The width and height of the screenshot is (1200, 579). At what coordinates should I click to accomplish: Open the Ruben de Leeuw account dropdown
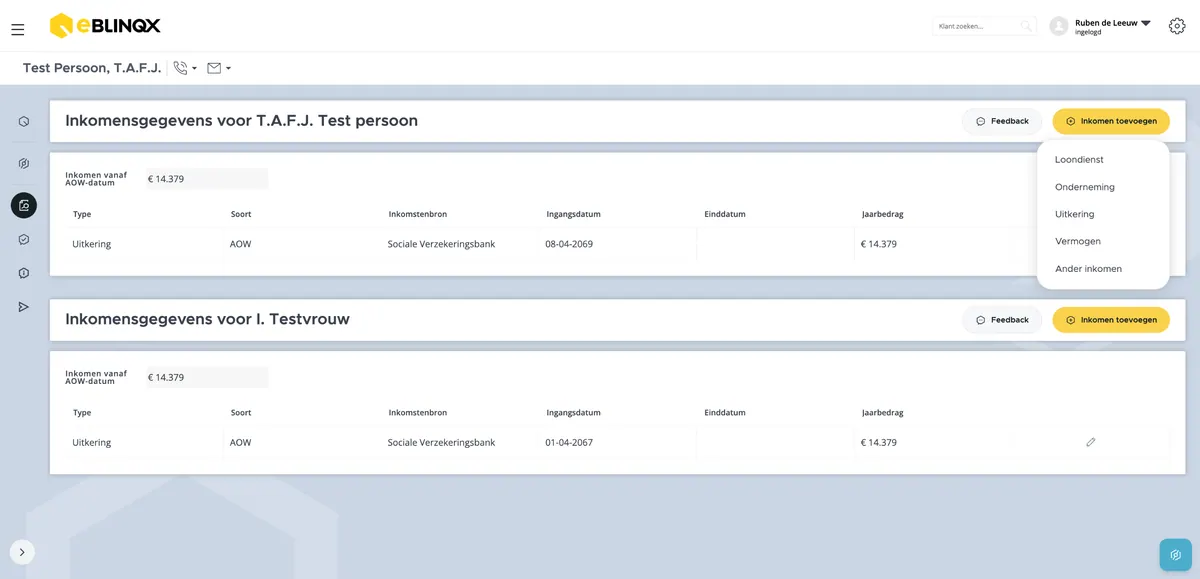[1113, 26]
